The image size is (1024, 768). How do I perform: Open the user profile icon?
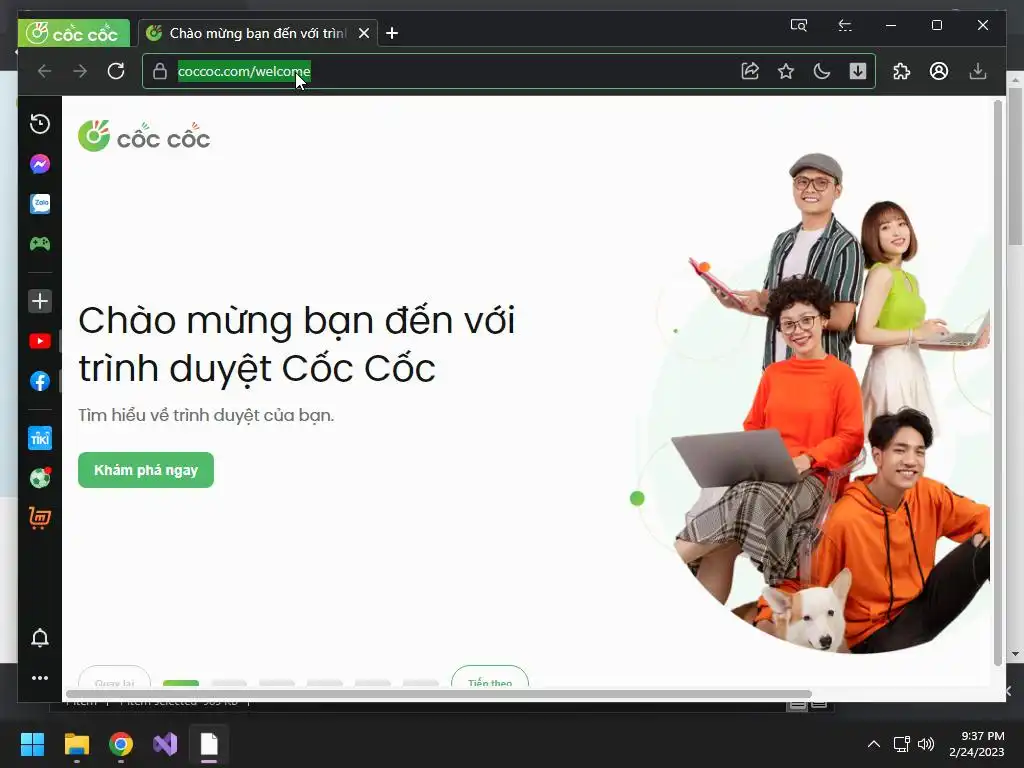939,71
